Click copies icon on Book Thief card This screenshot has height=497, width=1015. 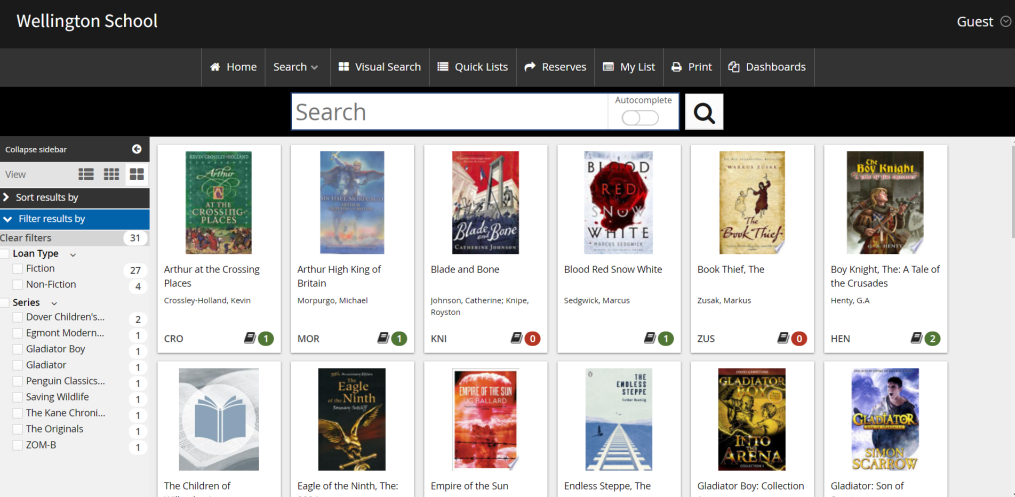tap(783, 339)
